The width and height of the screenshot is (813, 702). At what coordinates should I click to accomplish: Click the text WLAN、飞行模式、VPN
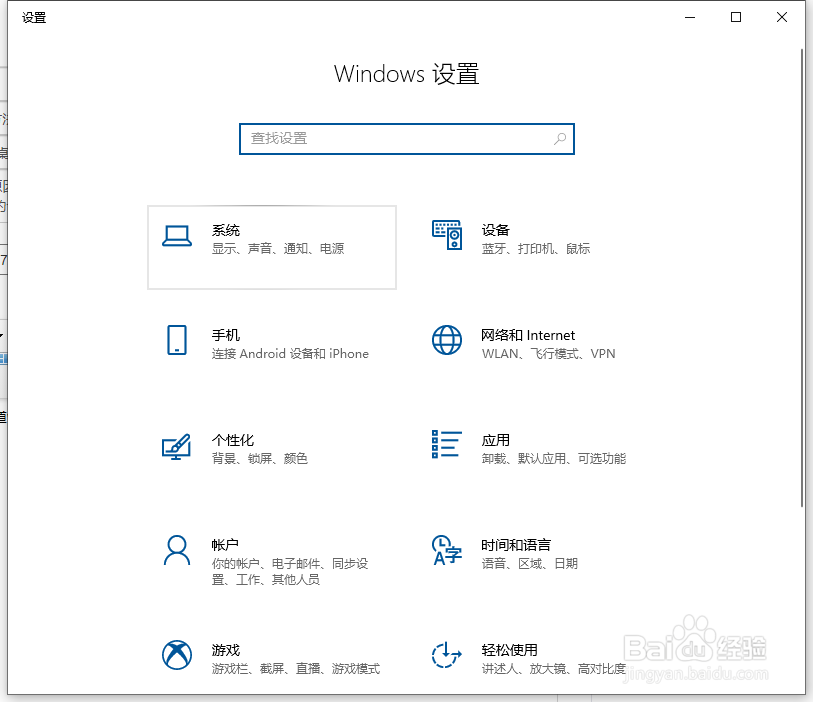click(548, 354)
